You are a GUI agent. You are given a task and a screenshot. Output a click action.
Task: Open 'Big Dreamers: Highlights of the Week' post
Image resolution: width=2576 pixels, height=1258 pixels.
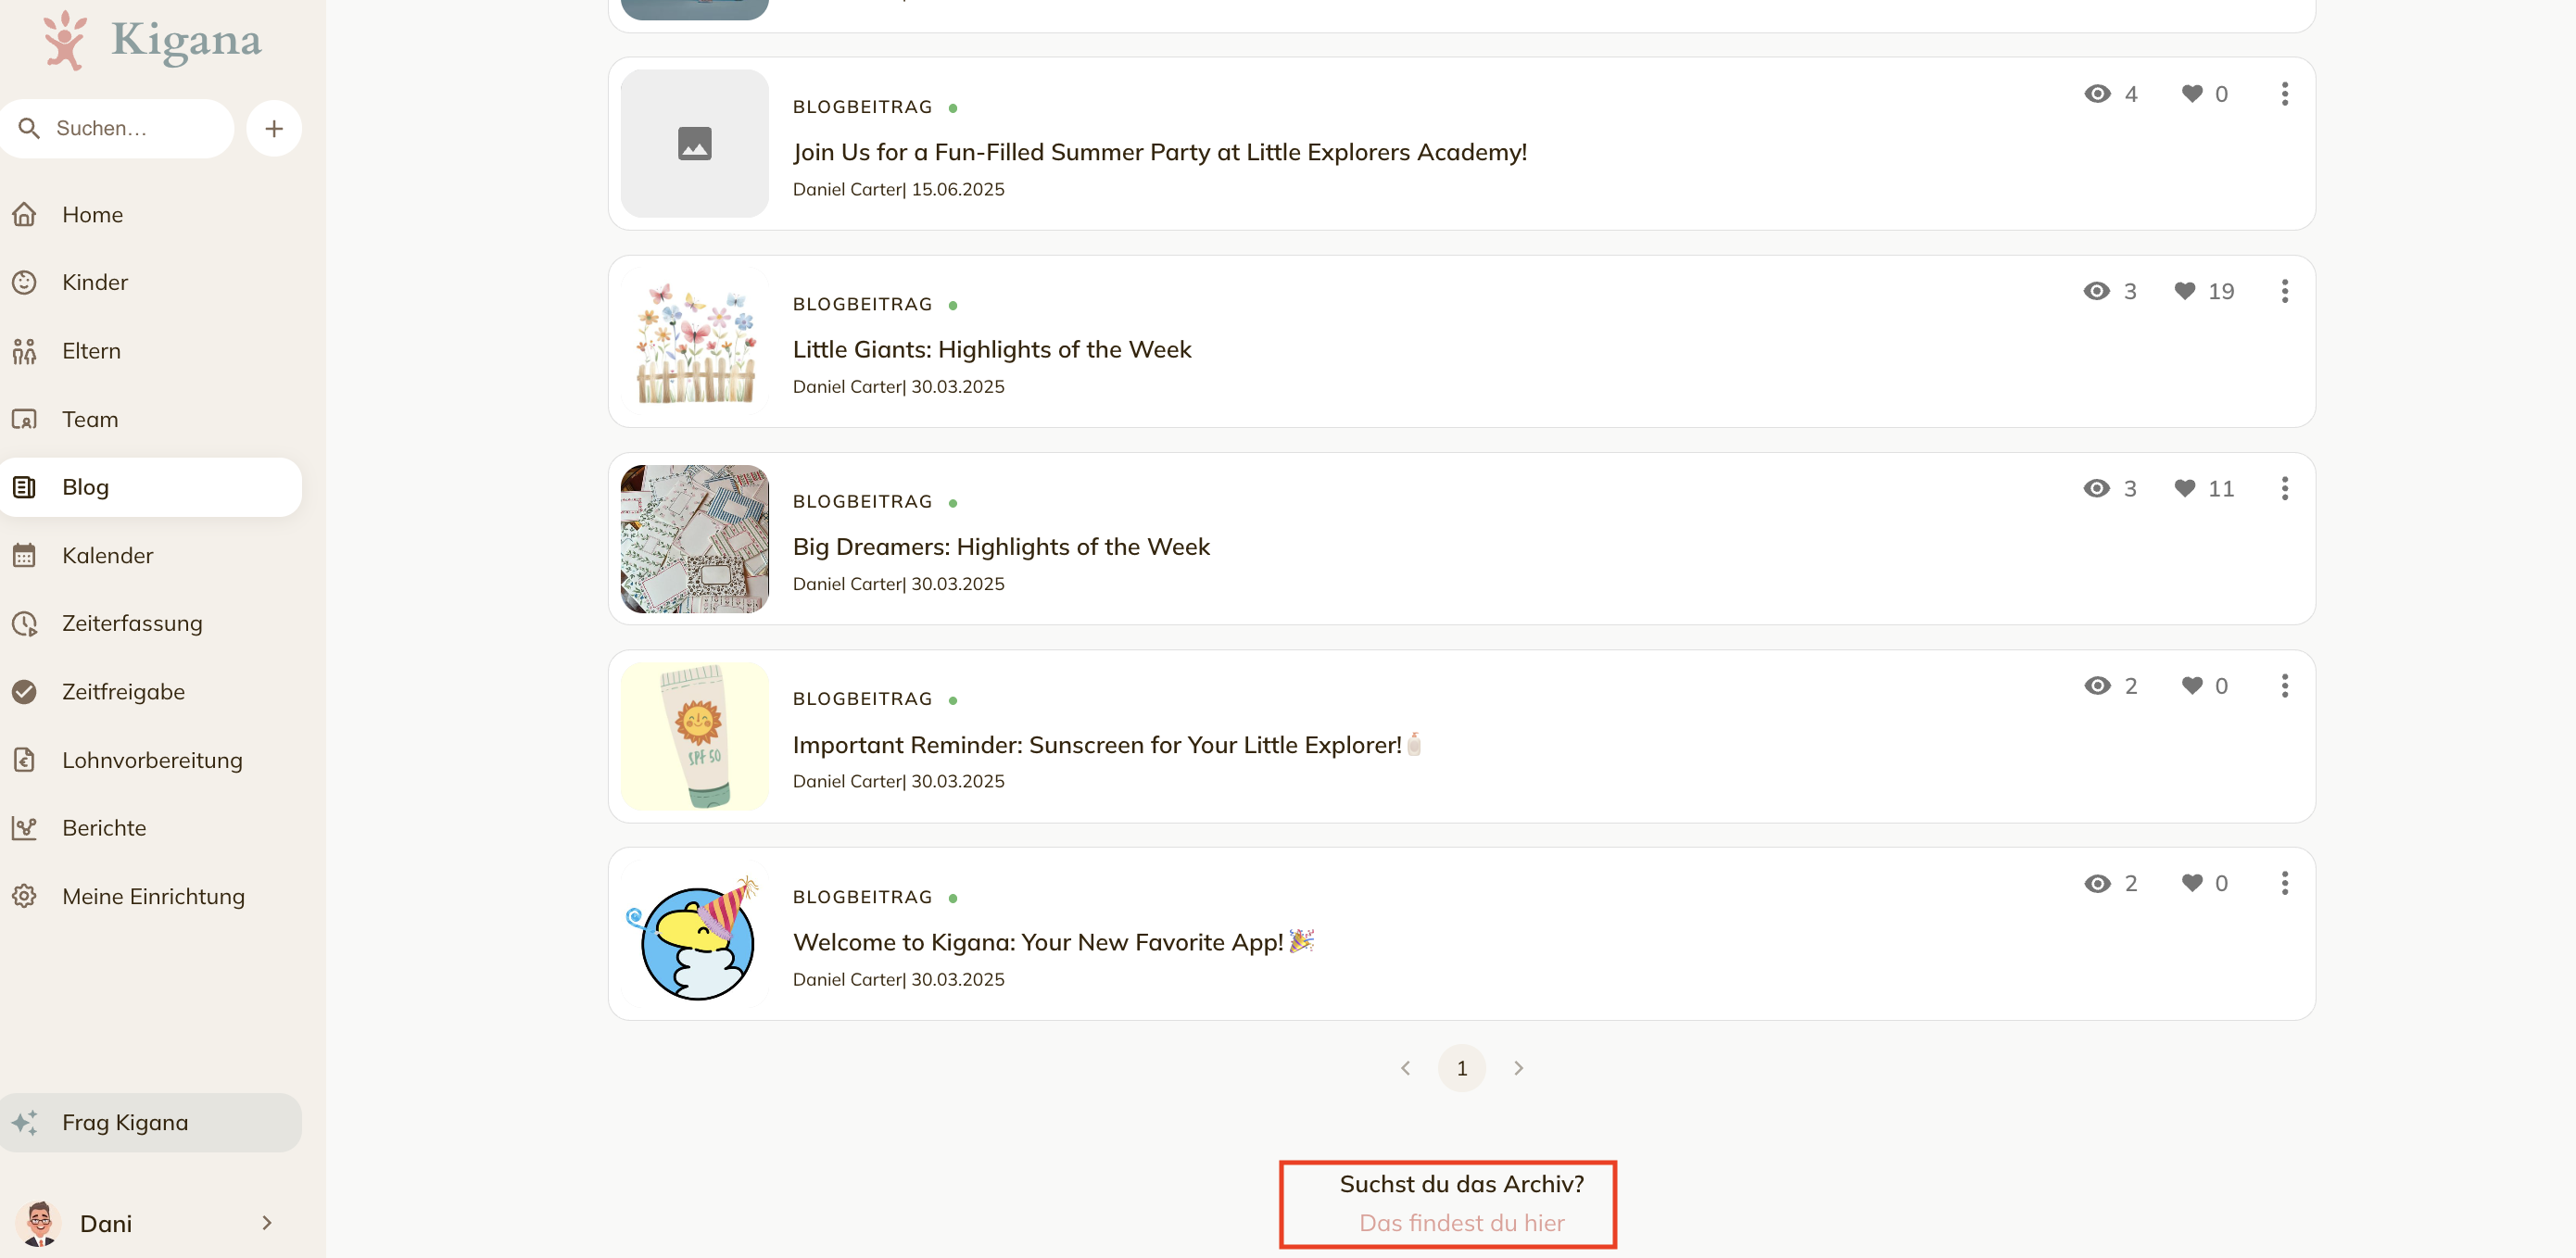click(1001, 547)
